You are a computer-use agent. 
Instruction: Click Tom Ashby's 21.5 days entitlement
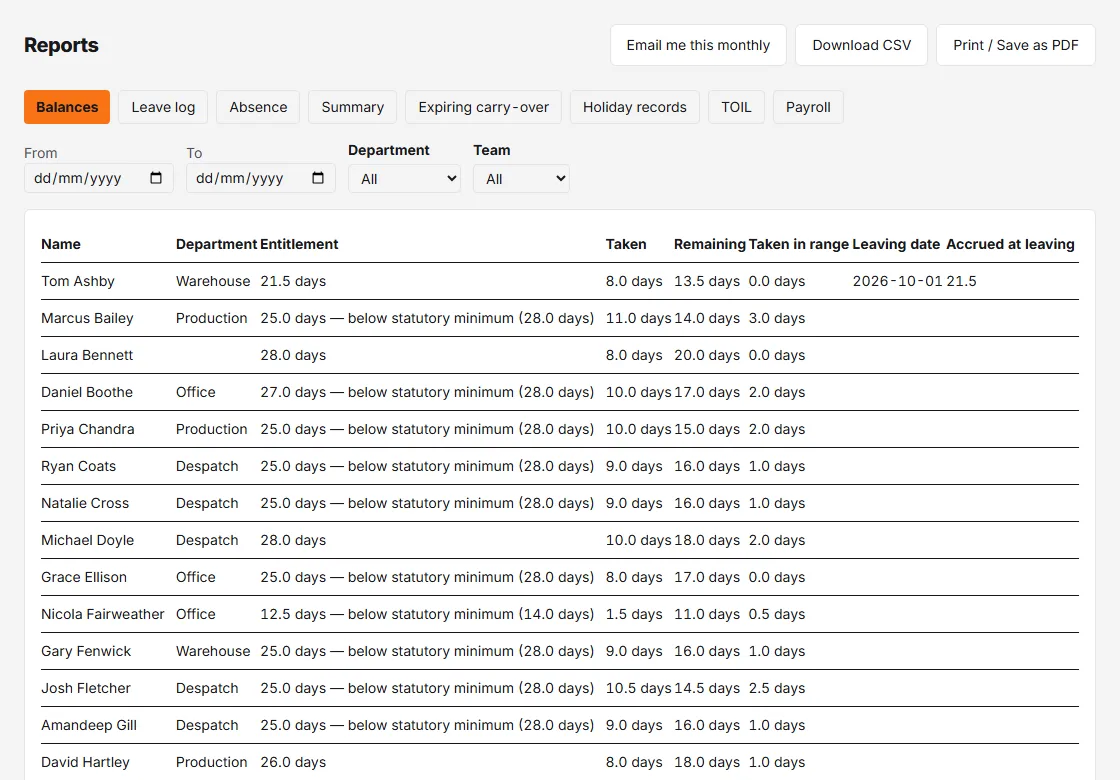pyautogui.click(x=293, y=281)
